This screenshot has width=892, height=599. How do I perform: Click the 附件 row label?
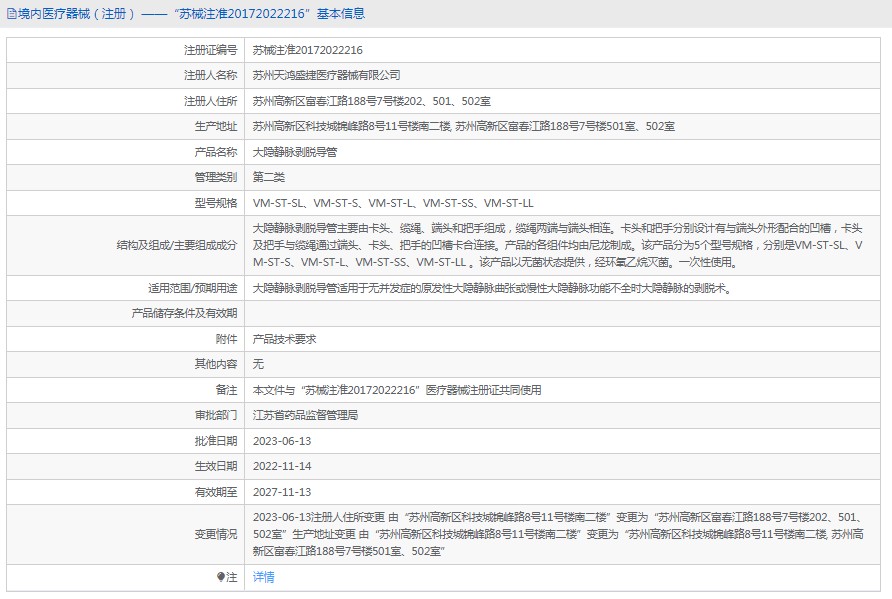[x=226, y=339]
